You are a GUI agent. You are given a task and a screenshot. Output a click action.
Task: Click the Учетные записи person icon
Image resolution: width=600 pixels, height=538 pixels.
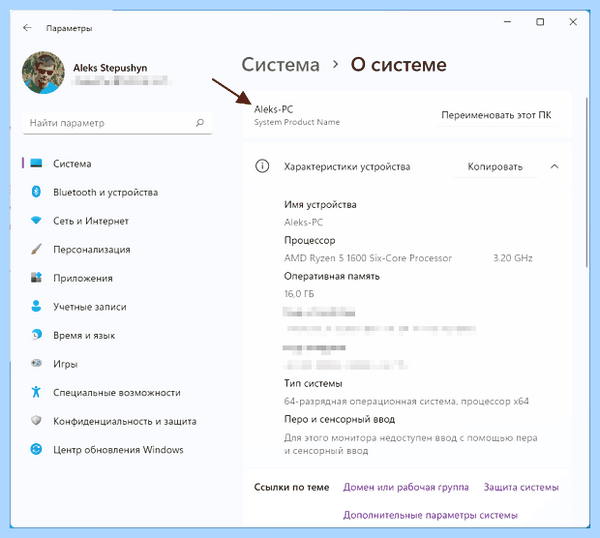point(36,306)
